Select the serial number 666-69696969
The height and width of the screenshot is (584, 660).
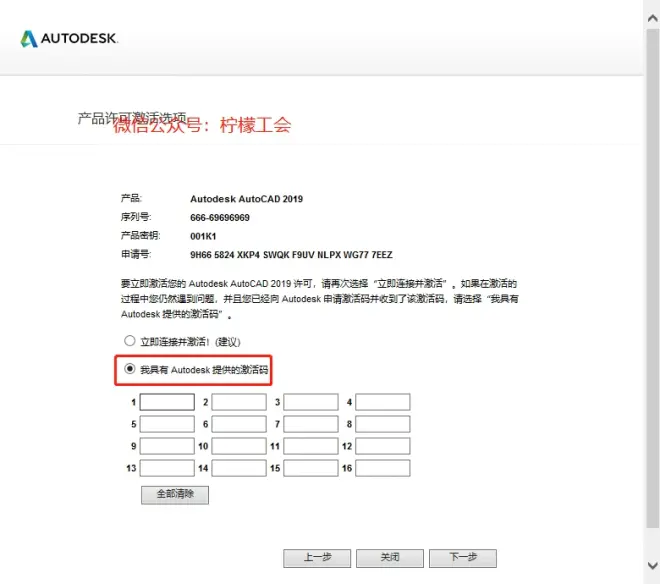[220, 218]
